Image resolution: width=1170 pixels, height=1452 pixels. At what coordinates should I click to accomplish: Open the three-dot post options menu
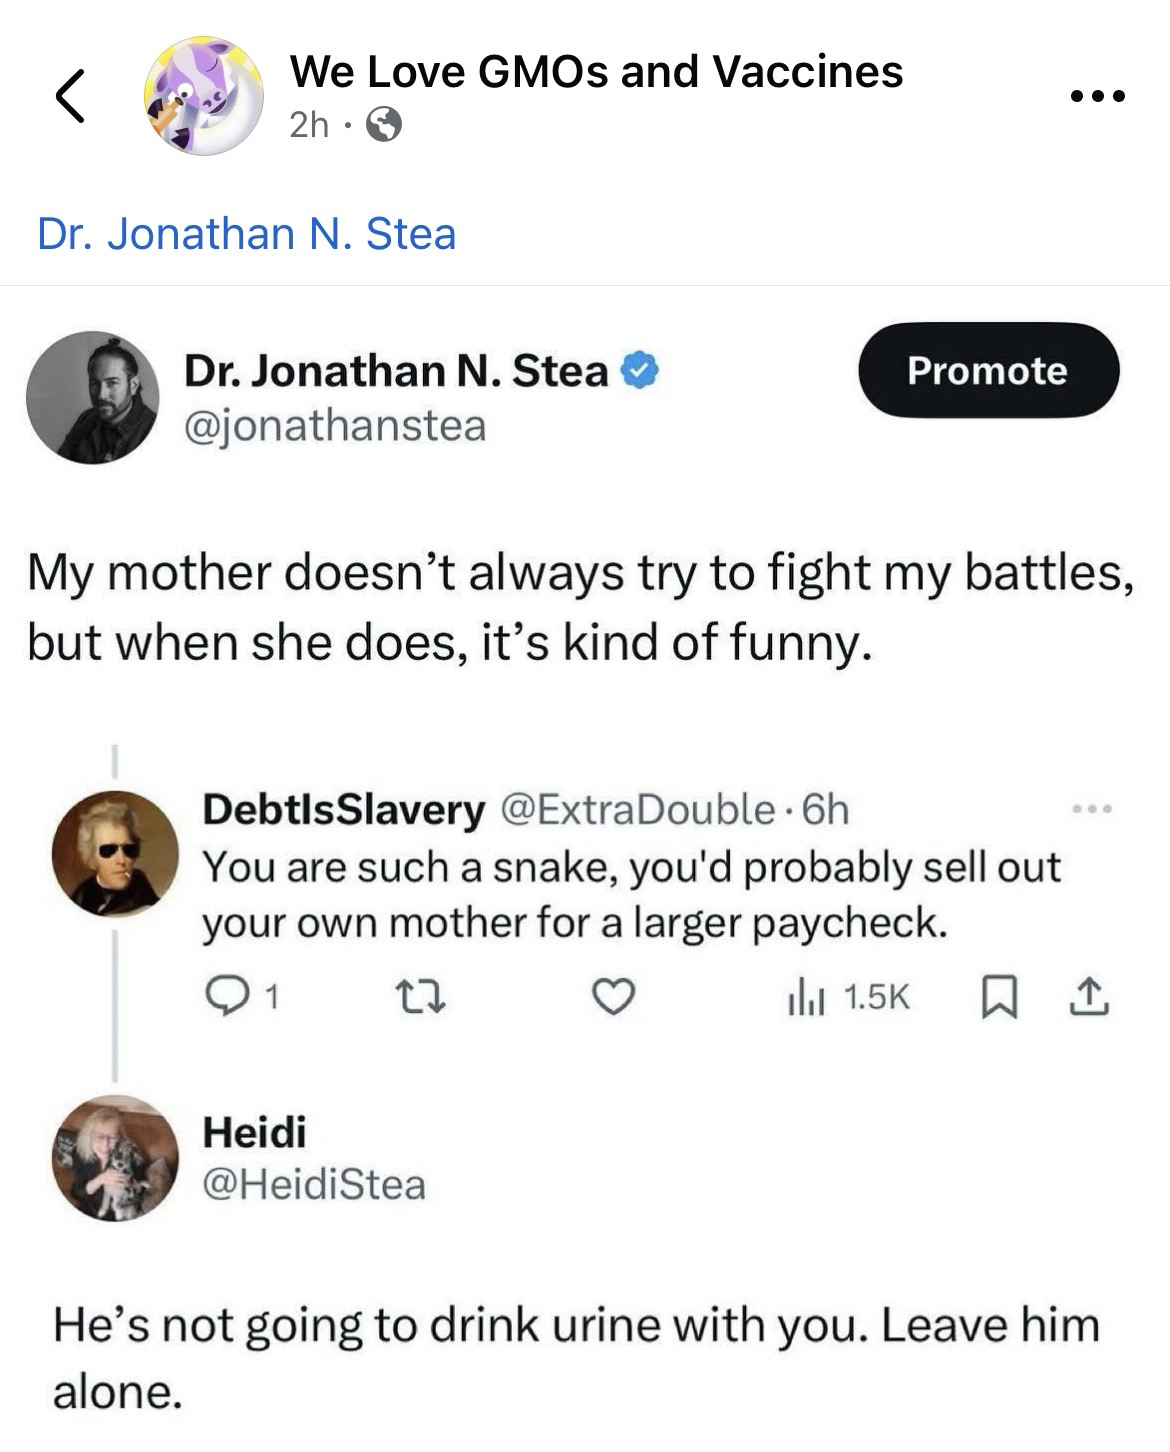[1097, 97]
